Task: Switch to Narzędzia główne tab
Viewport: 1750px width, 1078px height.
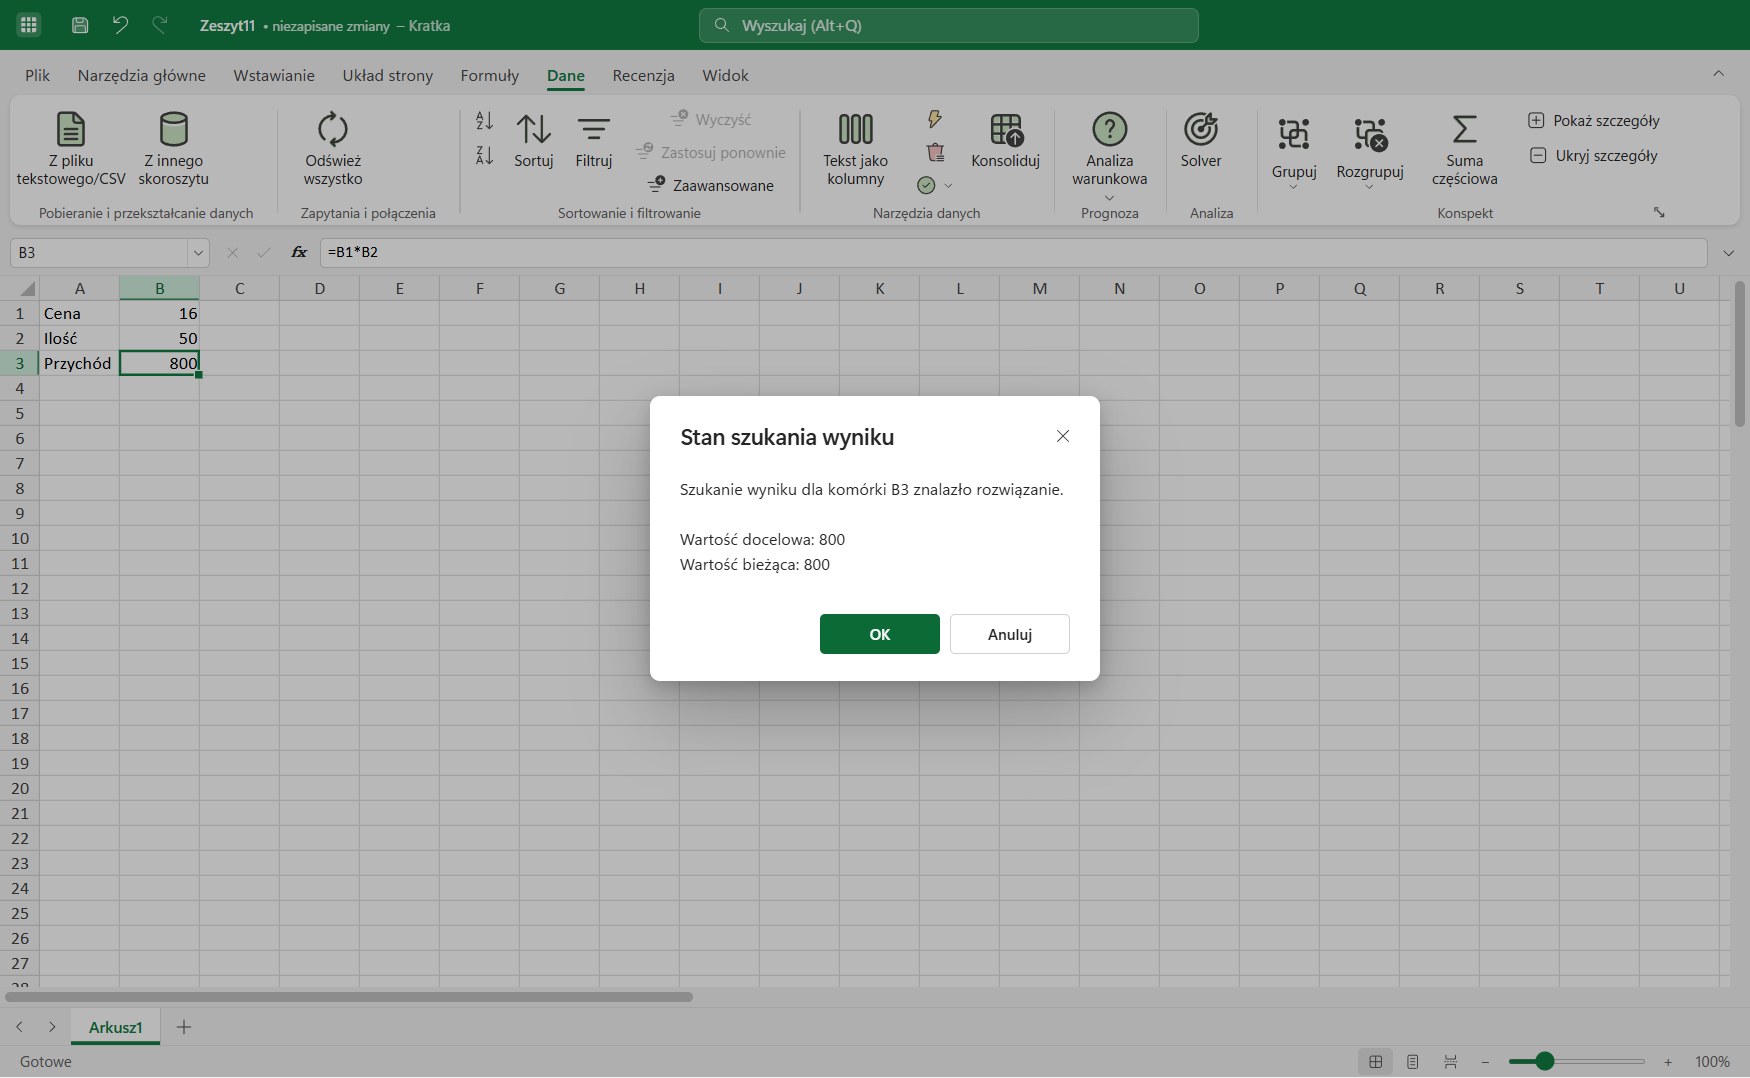Action: coord(142,76)
